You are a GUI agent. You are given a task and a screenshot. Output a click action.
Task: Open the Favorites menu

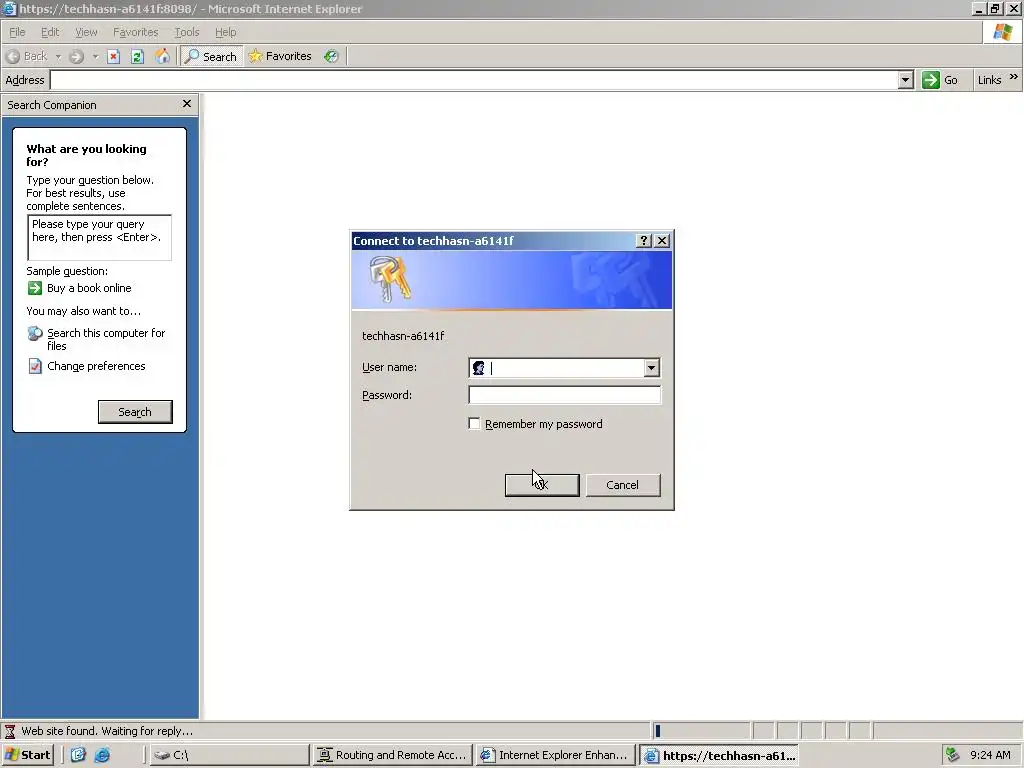coord(135,32)
